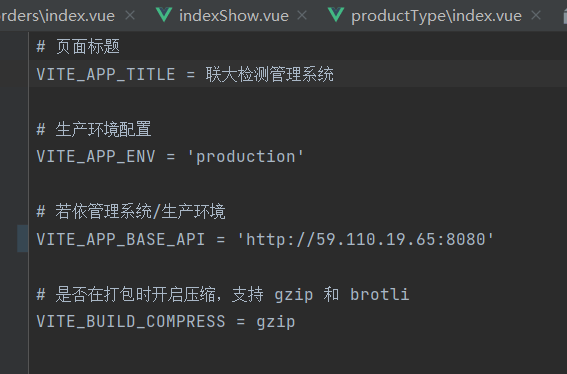The image size is (567, 374).
Task: Click the comment mentioning gzip 和 brotli
Action: (223, 294)
